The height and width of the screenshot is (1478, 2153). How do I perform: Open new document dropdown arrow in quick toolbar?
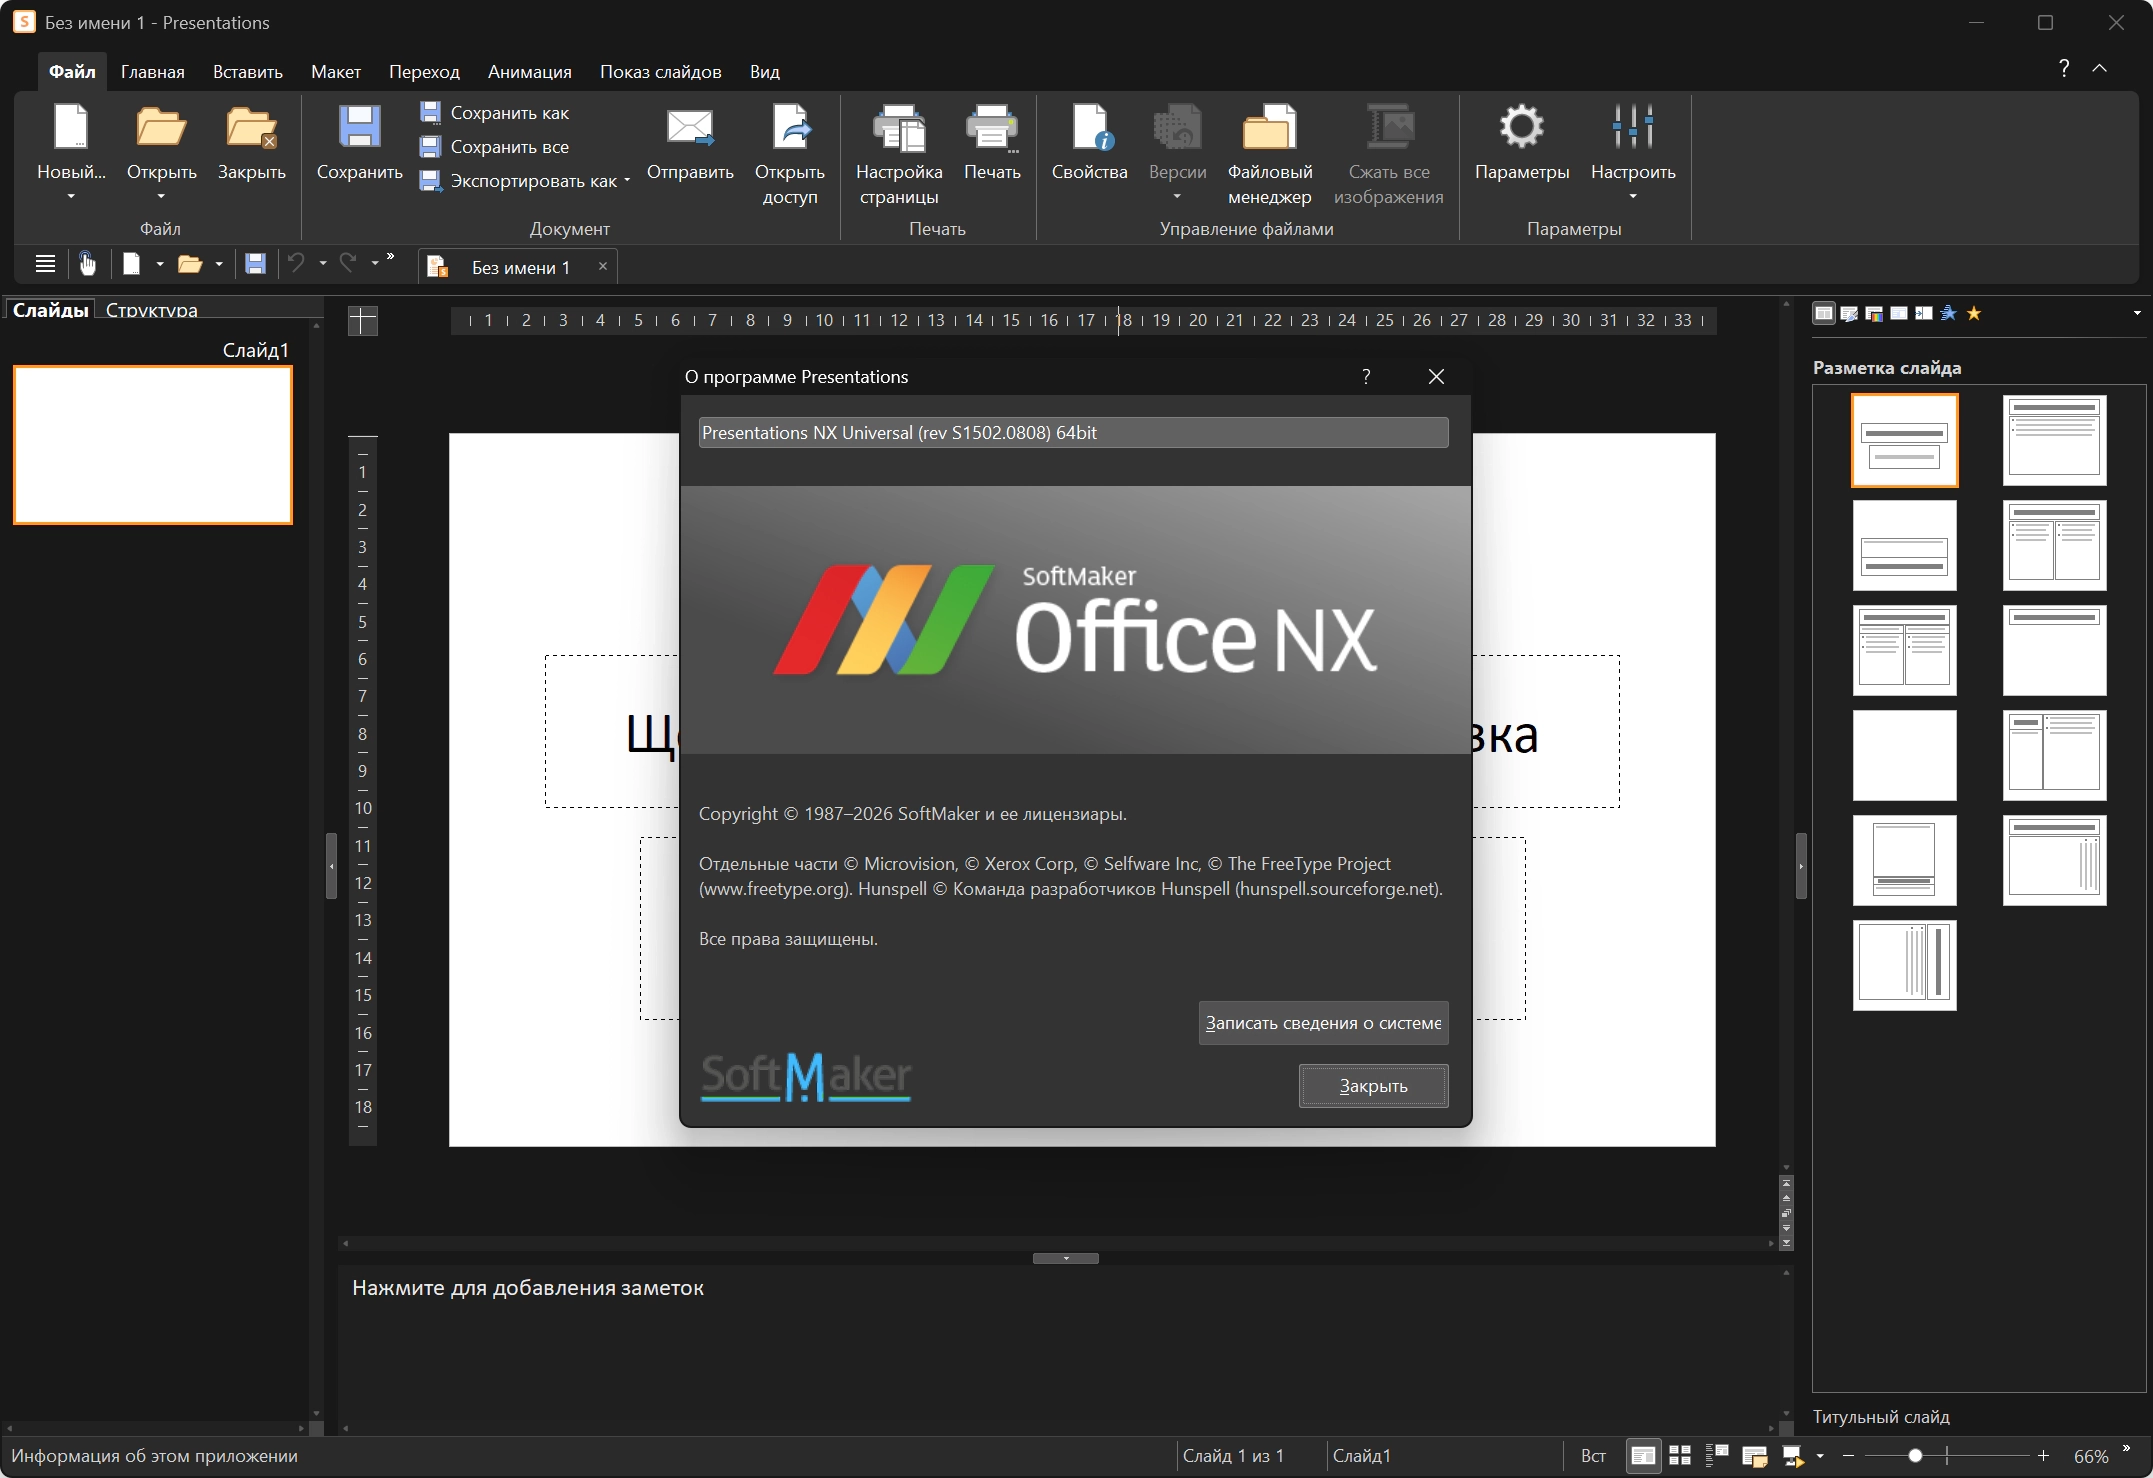[x=160, y=264]
